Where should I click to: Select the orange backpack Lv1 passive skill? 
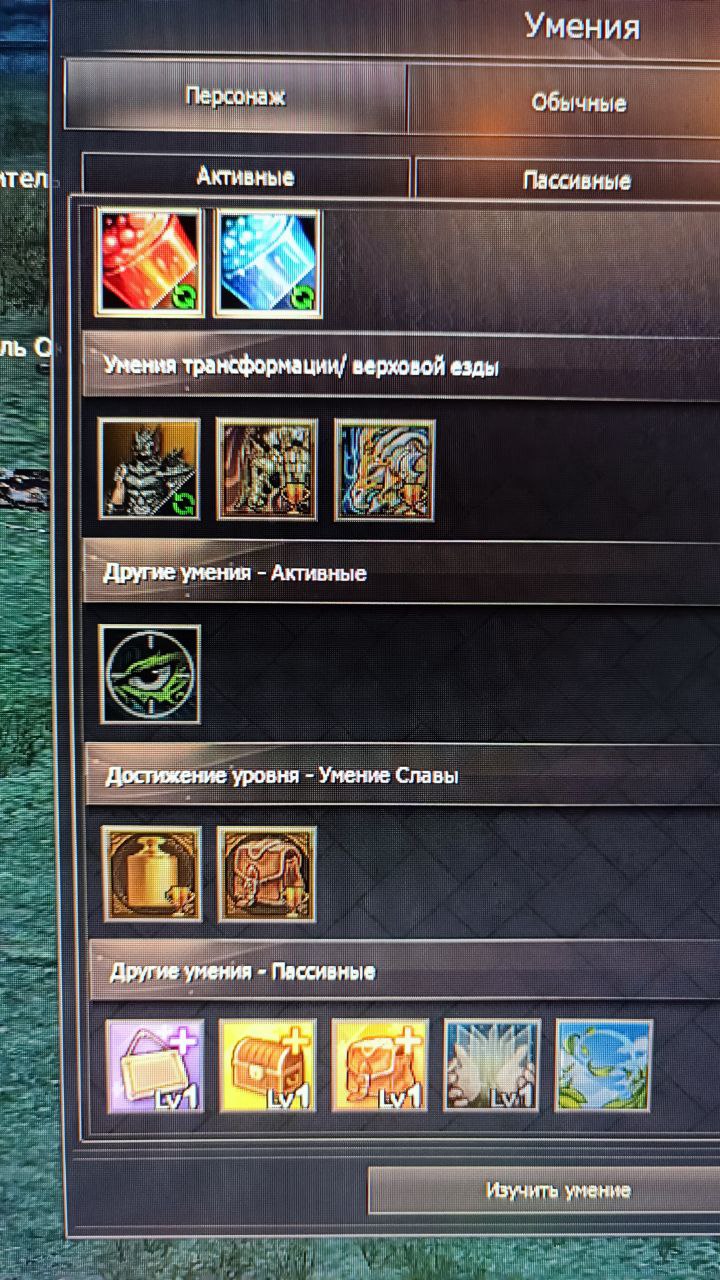click(380, 1066)
